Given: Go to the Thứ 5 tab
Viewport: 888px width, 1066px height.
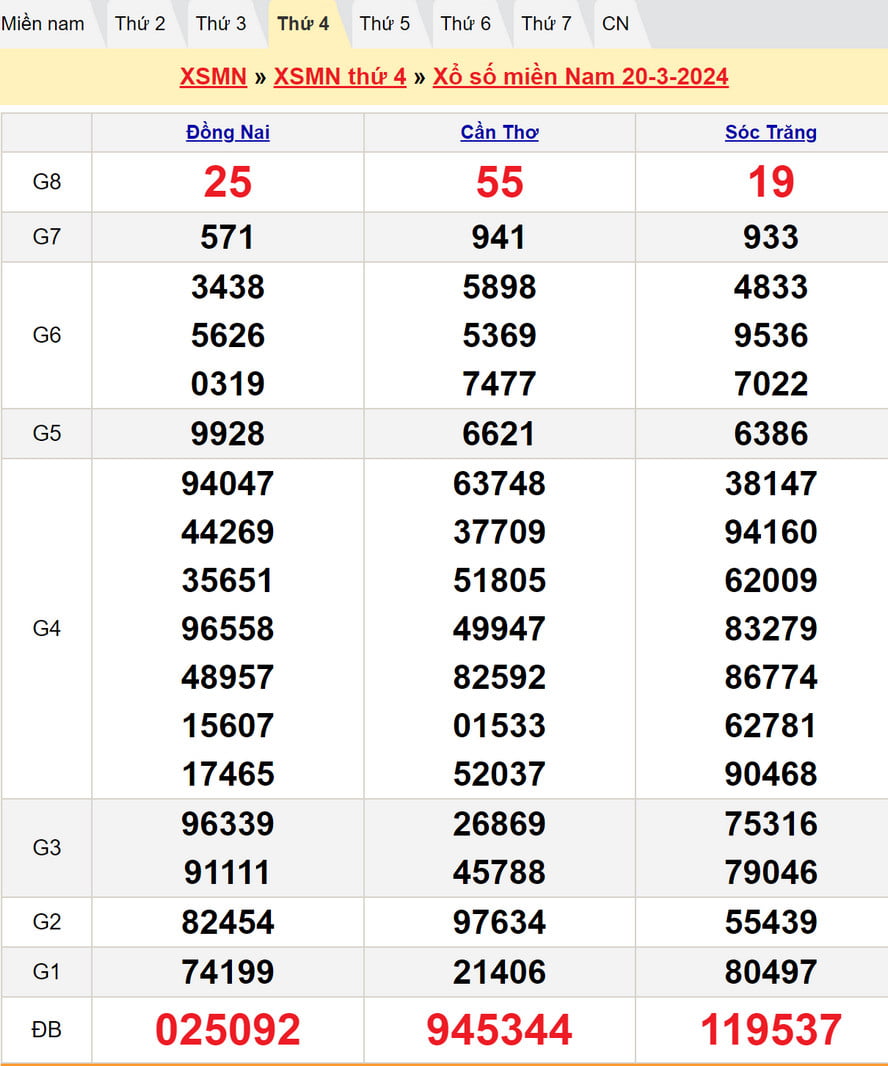Looking at the screenshot, I should click(x=385, y=23).
